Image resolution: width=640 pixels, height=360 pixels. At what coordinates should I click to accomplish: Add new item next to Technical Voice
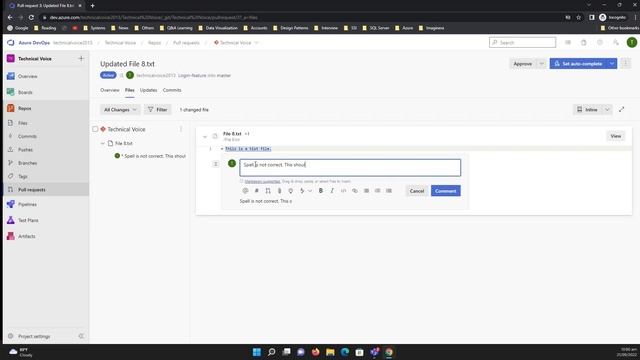[81, 58]
